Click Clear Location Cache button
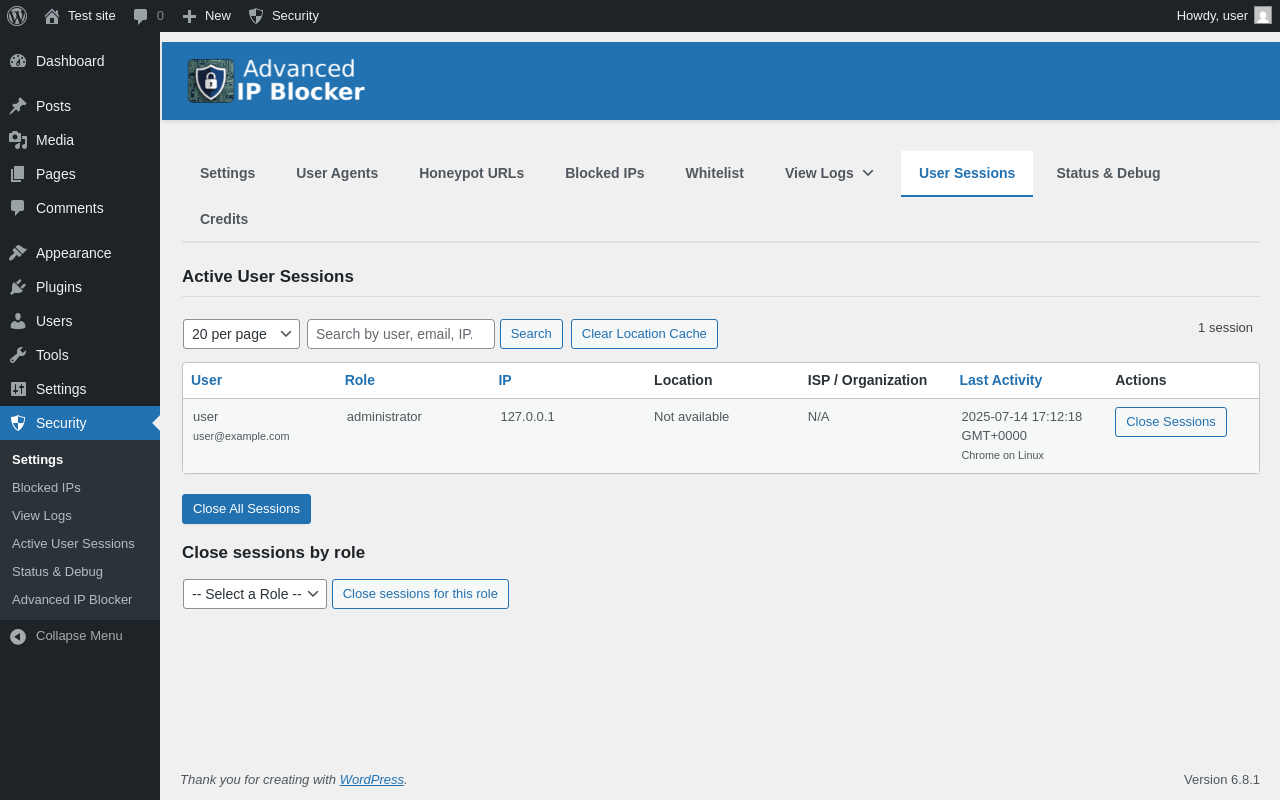The height and width of the screenshot is (800, 1280). tap(644, 334)
